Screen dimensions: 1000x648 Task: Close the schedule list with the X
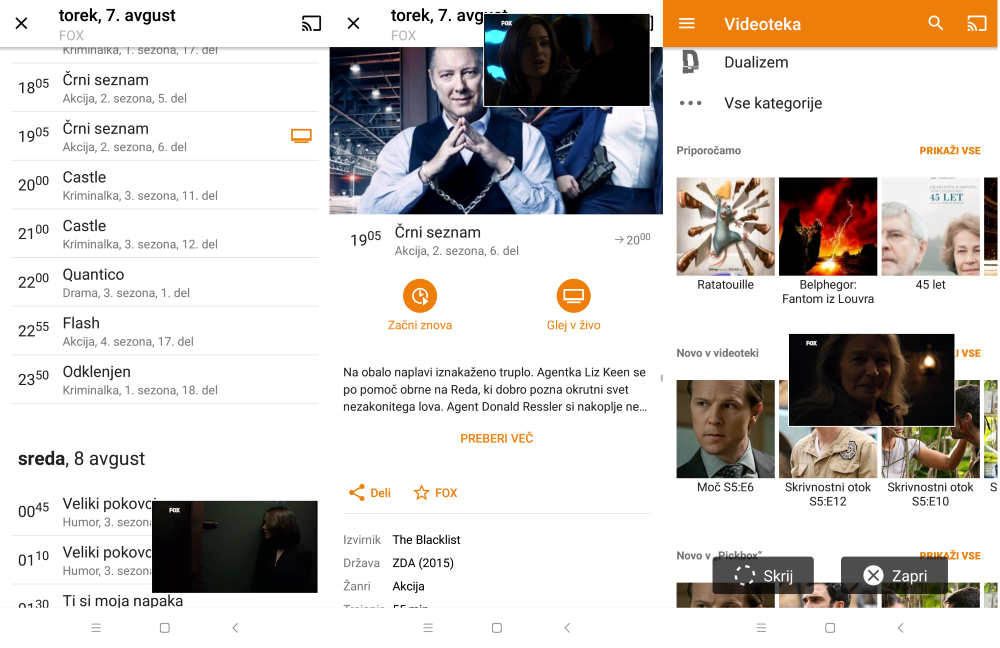(x=21, y=23)
